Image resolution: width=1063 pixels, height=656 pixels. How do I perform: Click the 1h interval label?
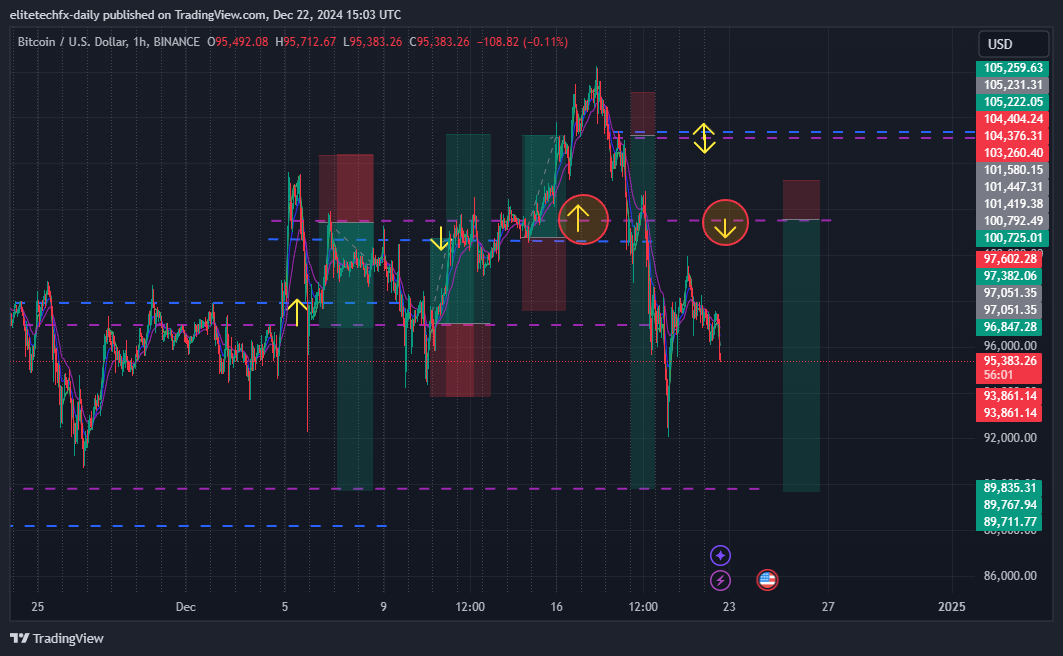tap(140, 42)
